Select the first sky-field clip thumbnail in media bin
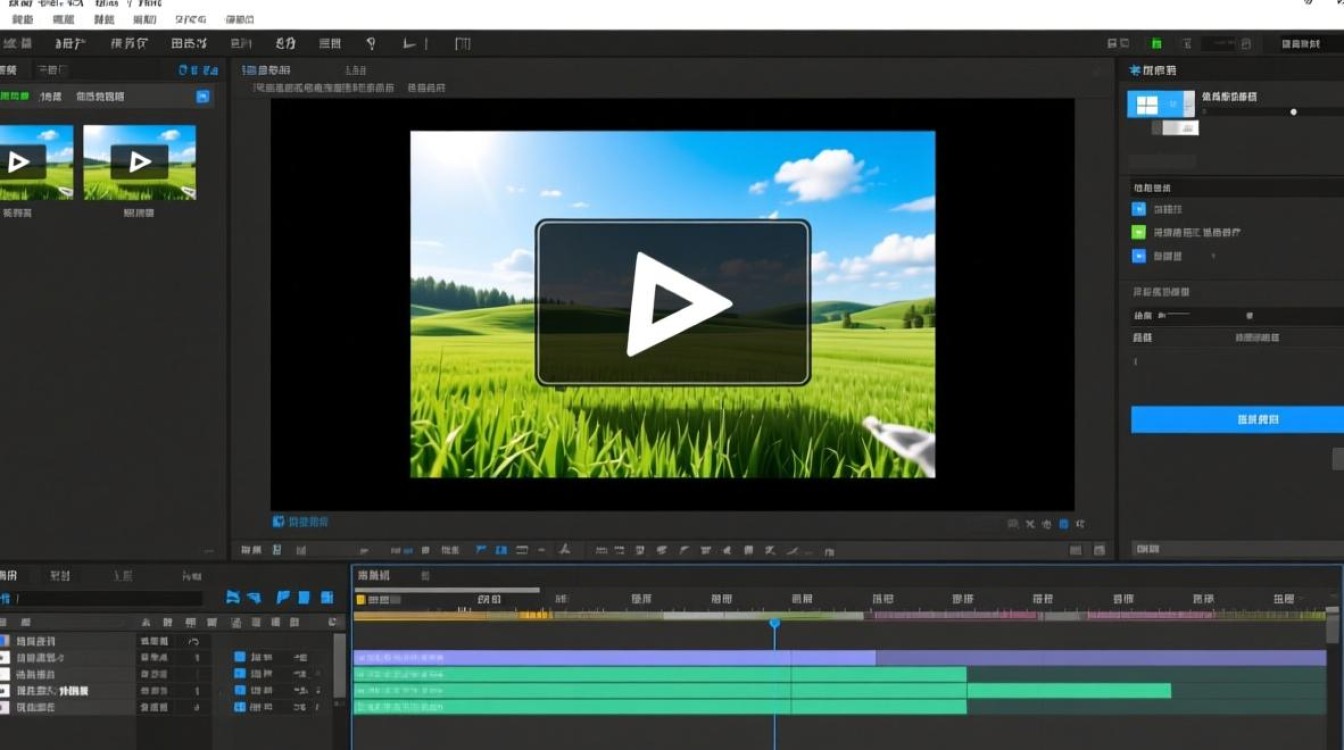 (36, 162)
